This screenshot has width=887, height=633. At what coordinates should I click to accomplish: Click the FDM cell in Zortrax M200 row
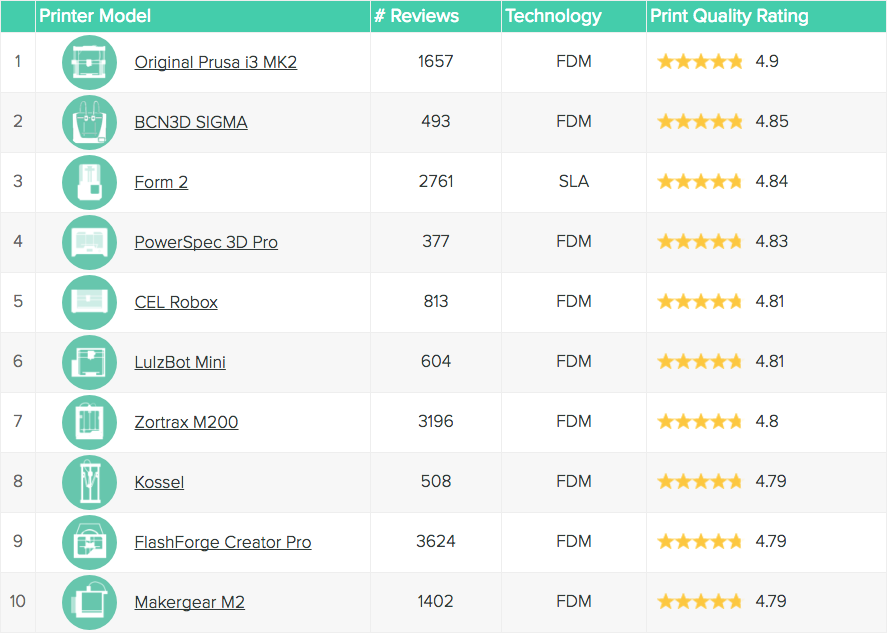point(574,421)
